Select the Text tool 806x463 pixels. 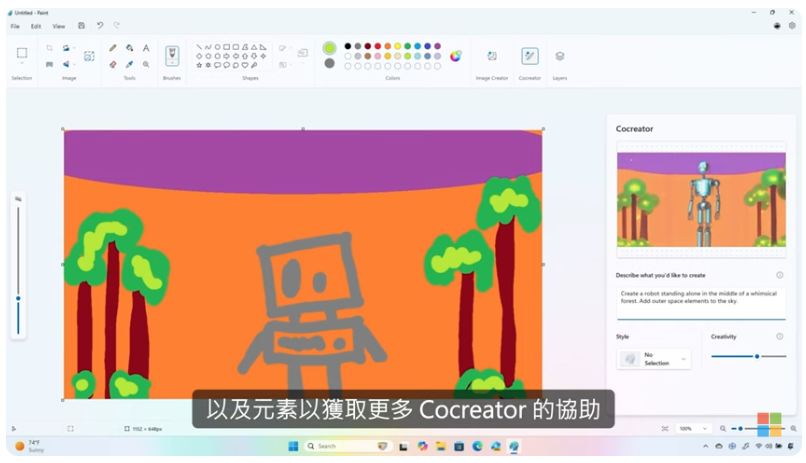146,48
